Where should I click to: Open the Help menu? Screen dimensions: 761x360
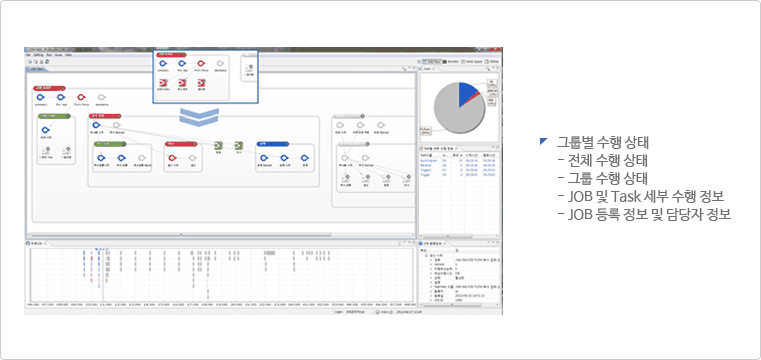(68, 55)
